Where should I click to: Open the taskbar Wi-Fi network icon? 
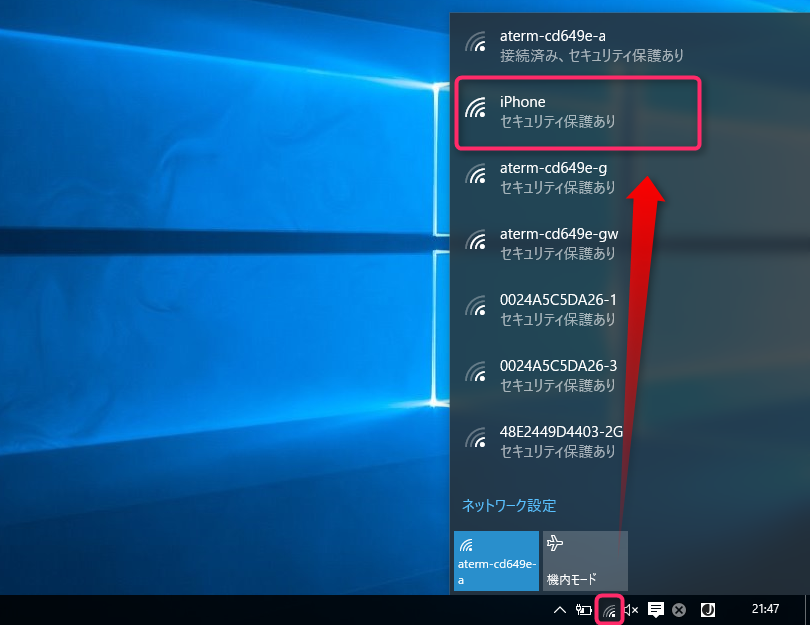(x=610, y=611)
